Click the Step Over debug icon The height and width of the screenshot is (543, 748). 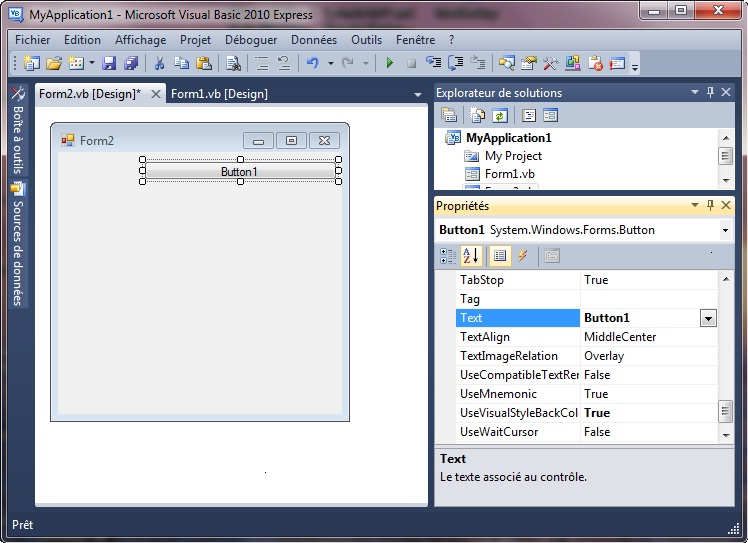[456, 63]
